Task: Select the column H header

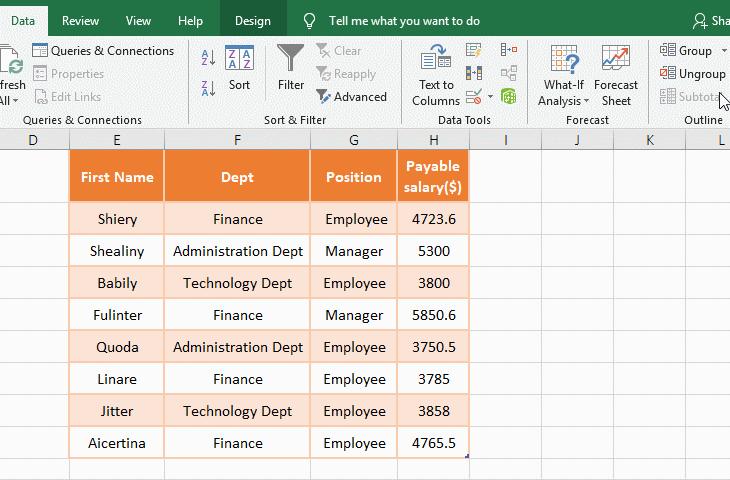Action: (x=433, y=140)
